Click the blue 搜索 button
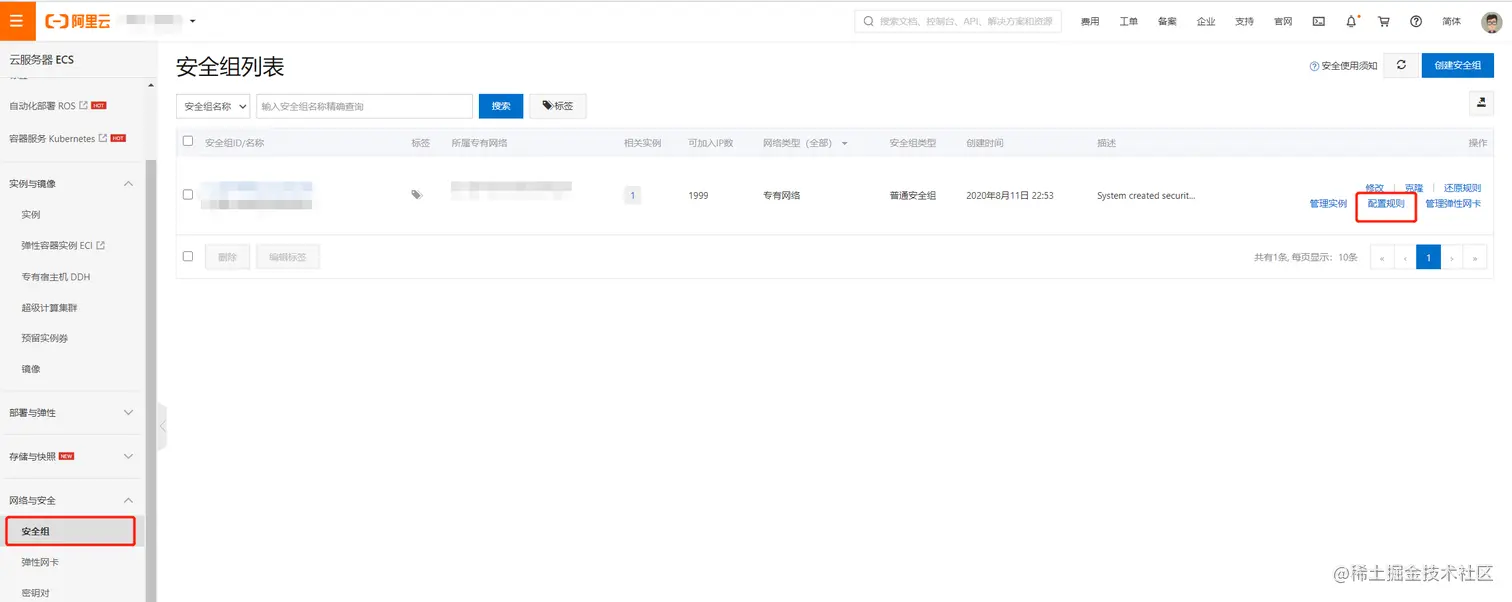Image resolution: width=1512 pixels, height=602 pixels. [x=501, y=106]
